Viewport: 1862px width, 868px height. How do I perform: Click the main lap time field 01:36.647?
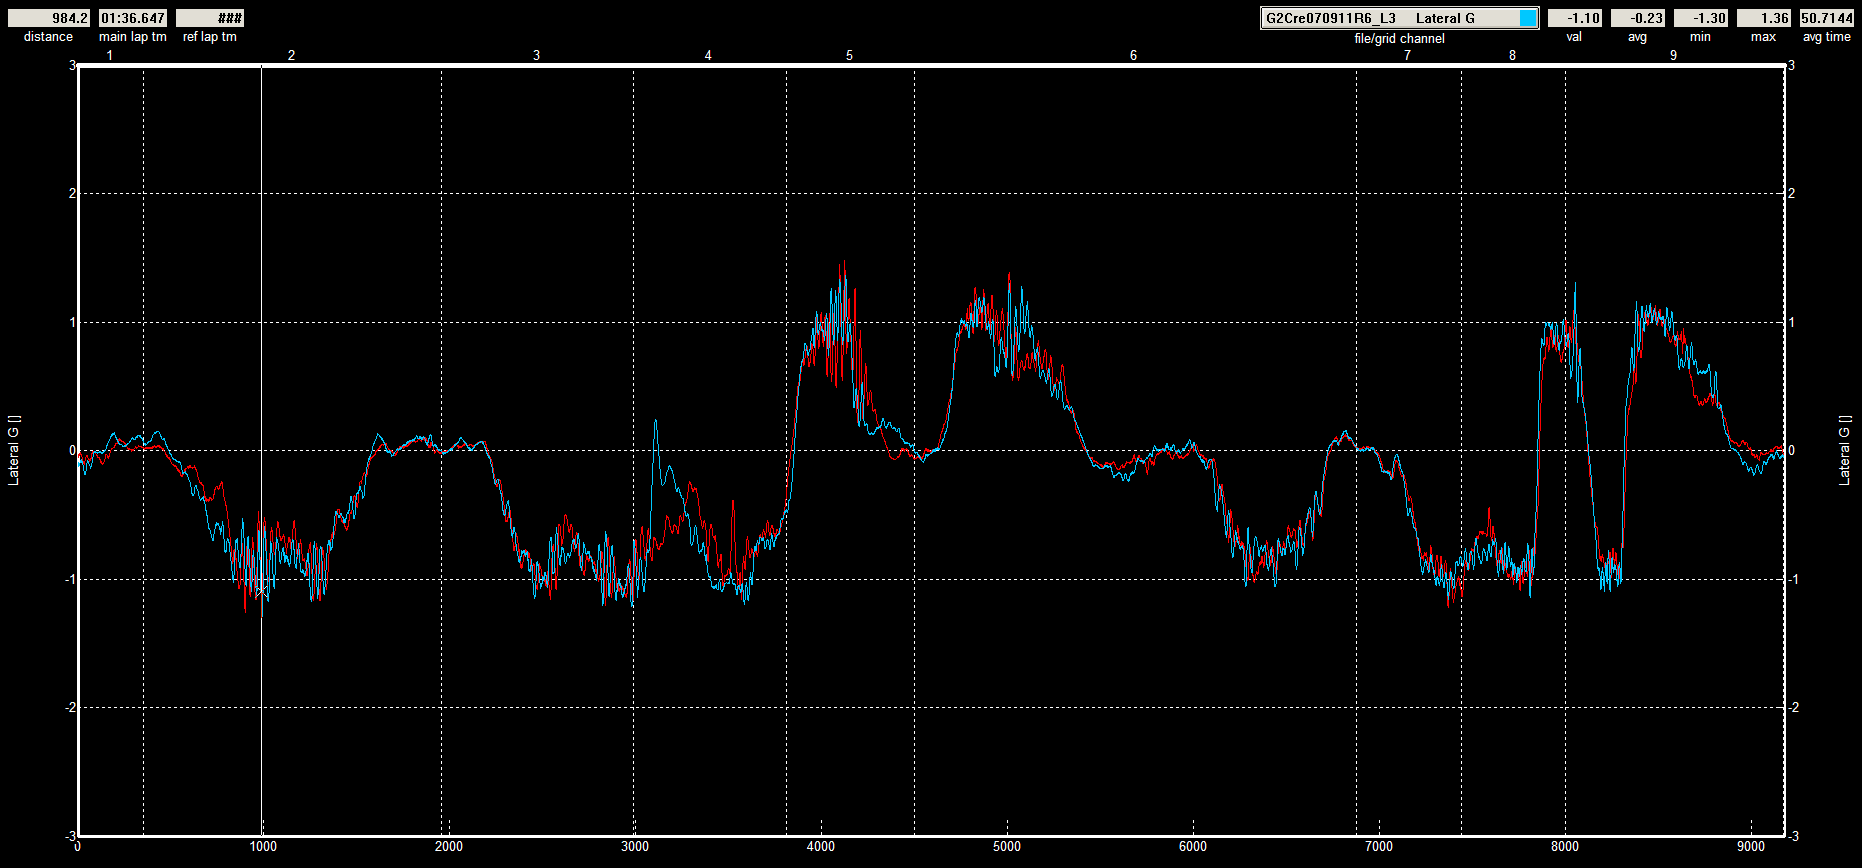(133, 18)
